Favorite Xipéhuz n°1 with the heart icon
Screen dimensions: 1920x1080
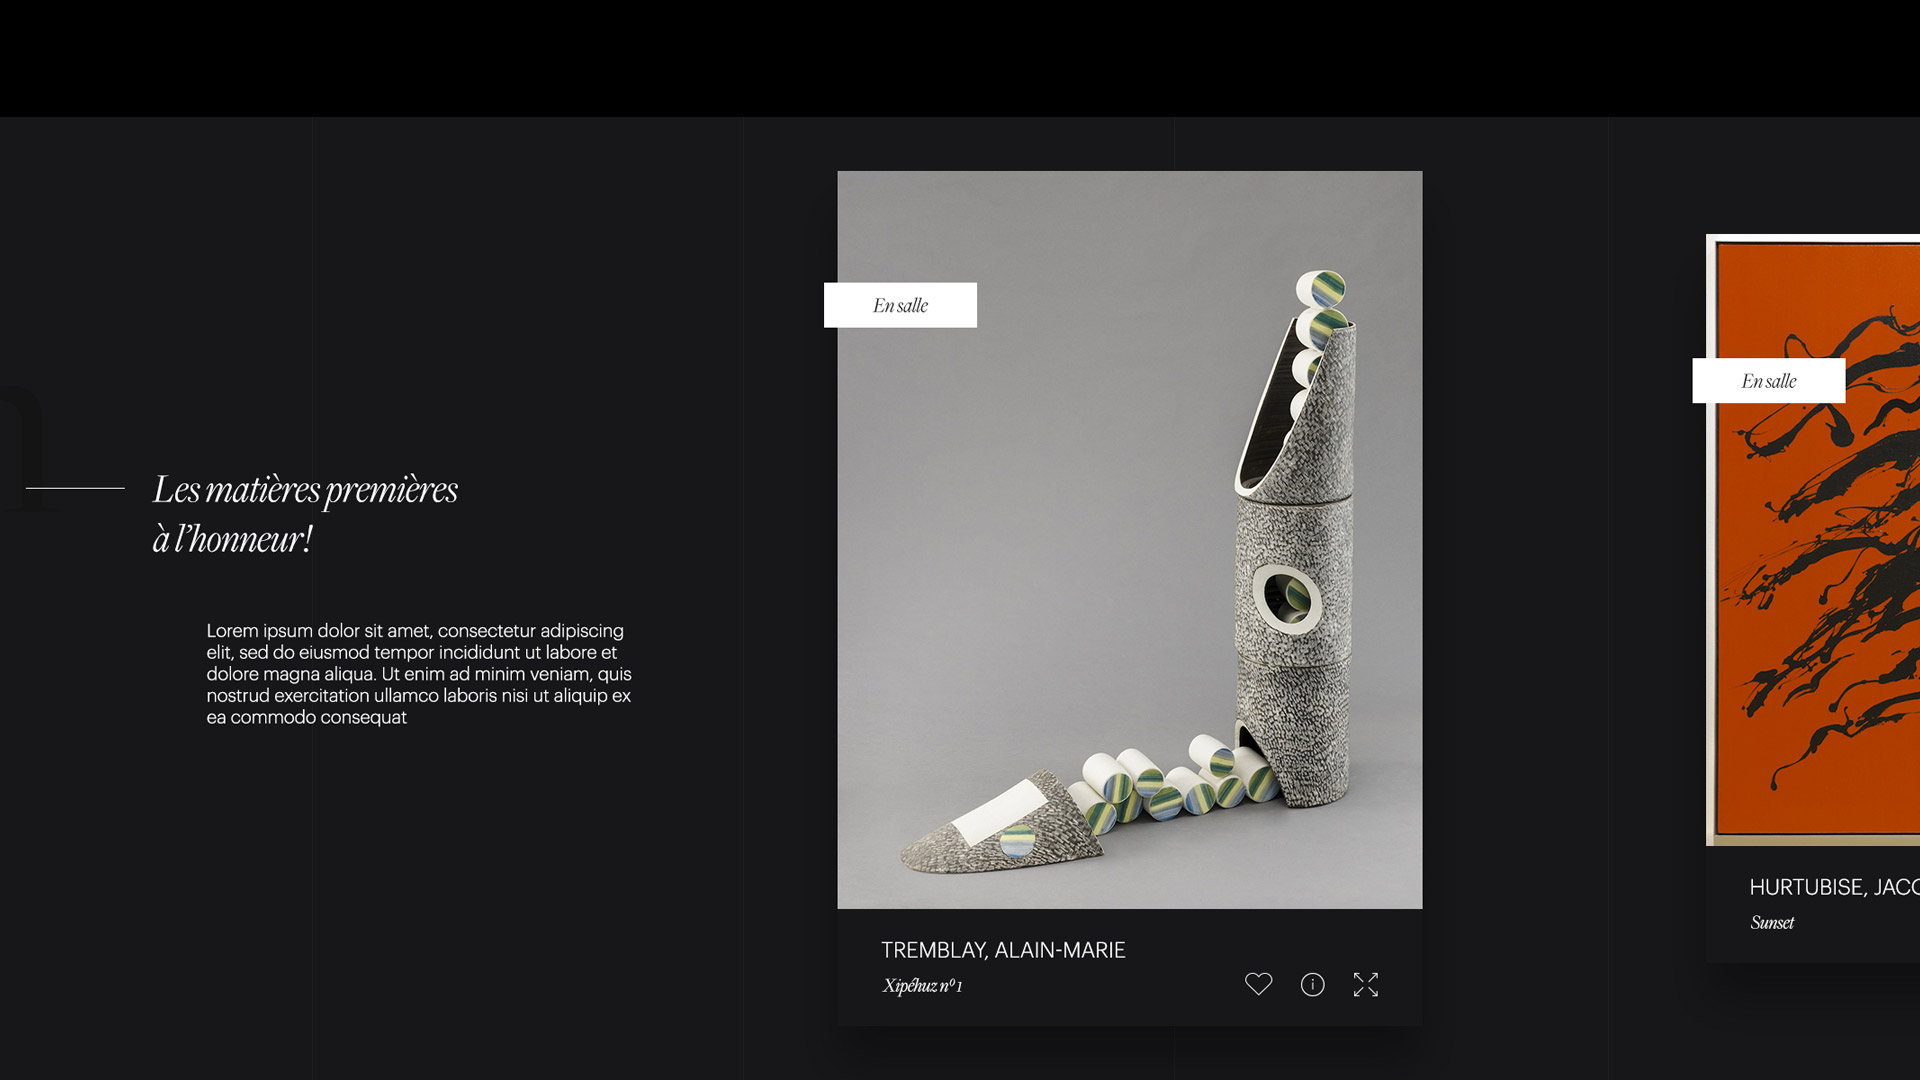[1258, 984]
